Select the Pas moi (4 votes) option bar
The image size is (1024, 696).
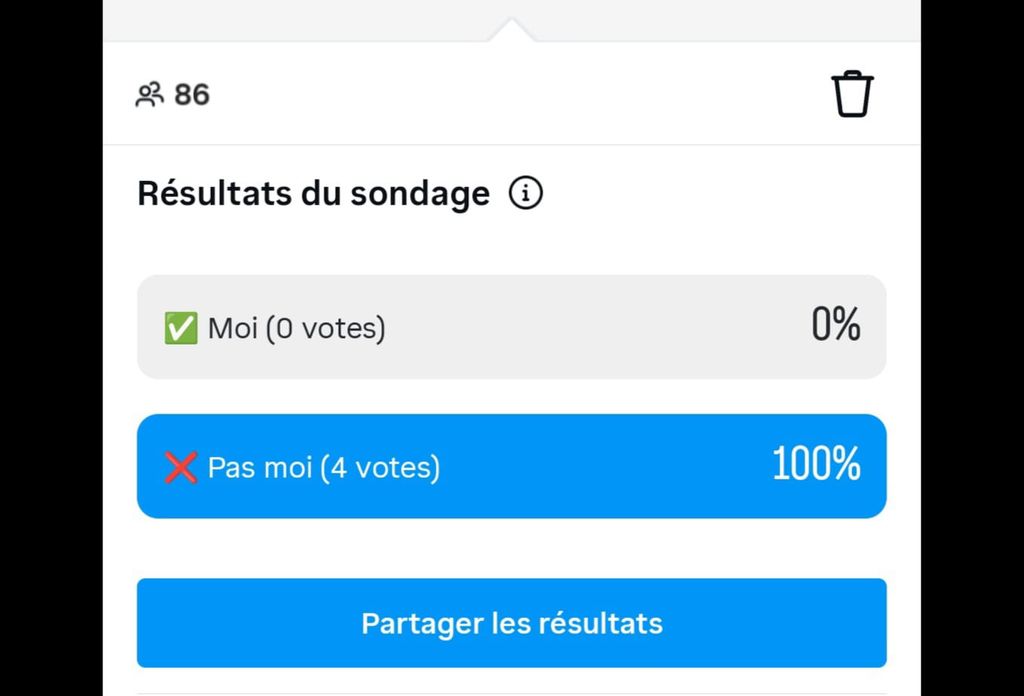[x=511, y=466]
